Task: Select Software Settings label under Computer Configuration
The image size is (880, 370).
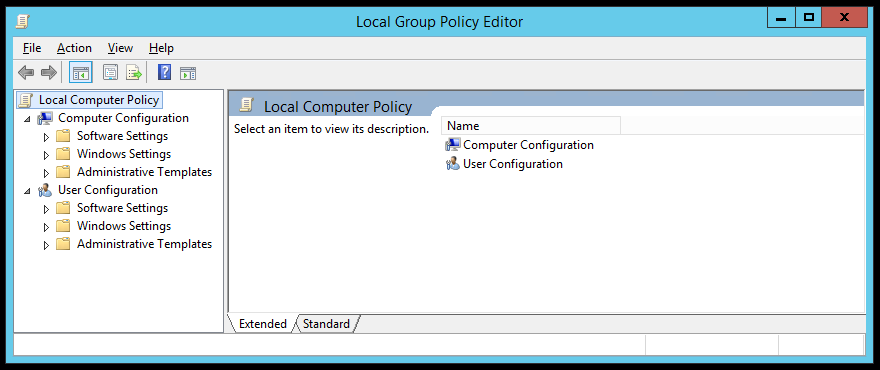Action: point(122,136)
